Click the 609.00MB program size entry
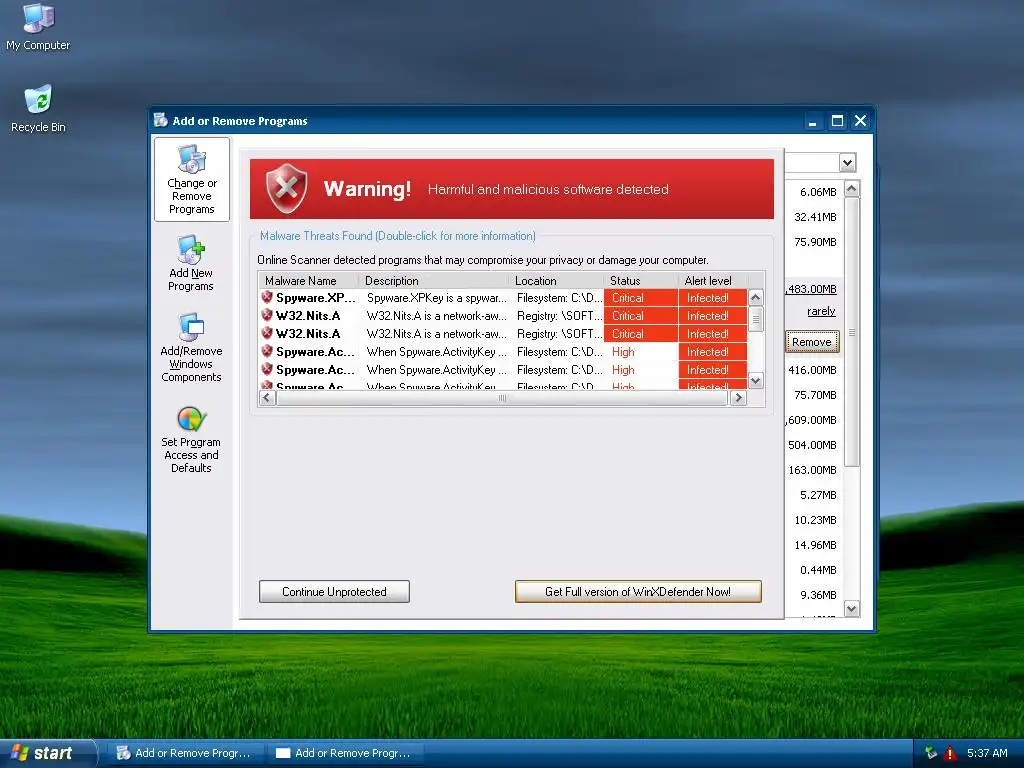The image size is (1024, 768). click(x=811, y=420)
